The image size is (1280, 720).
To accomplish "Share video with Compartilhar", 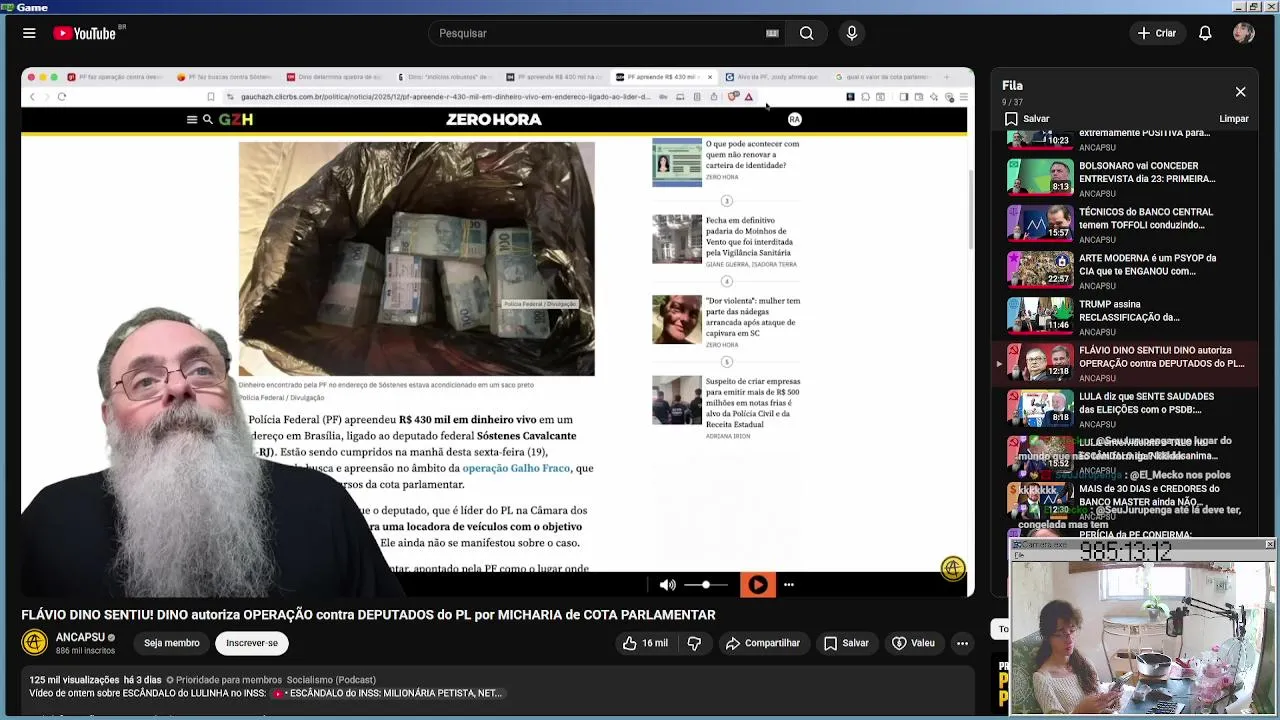I will pos(763,643).
